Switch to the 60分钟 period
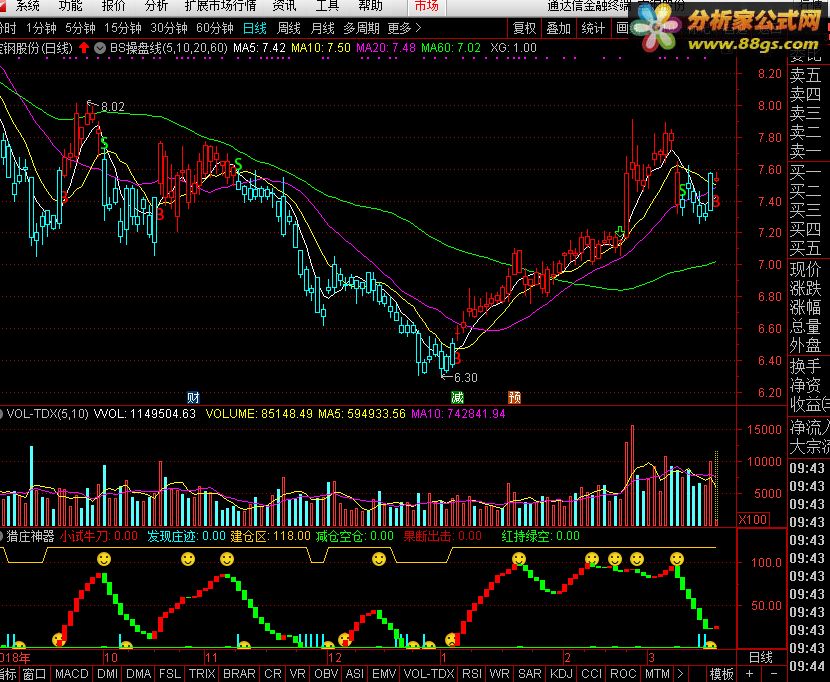 [215, 28]
